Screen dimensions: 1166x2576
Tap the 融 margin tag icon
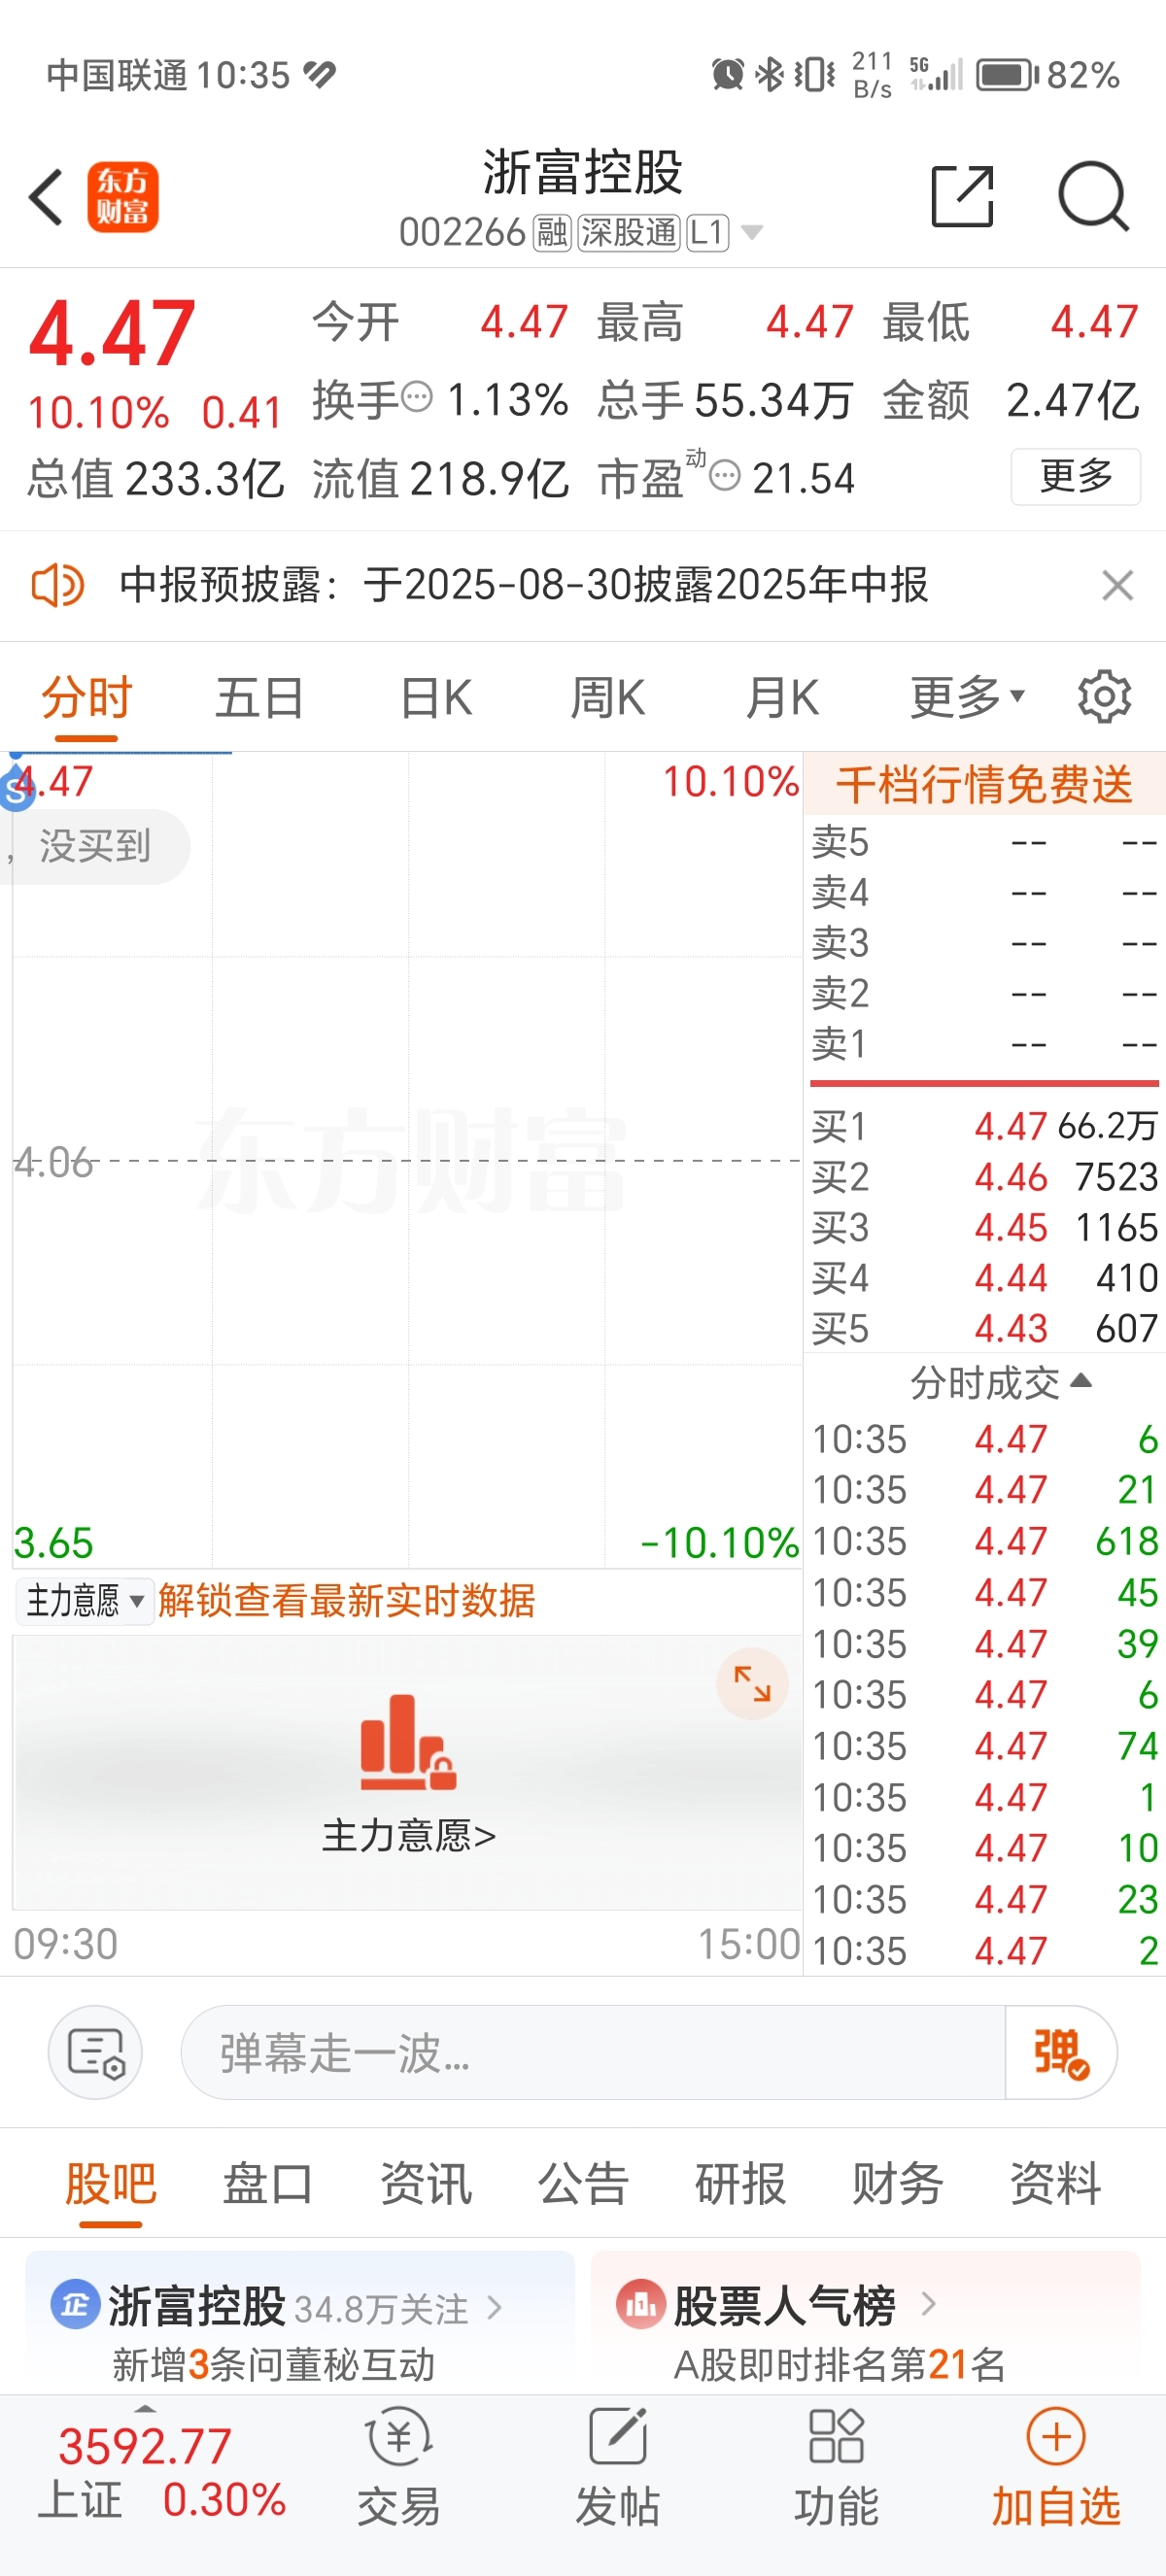[x=551, y=233]
